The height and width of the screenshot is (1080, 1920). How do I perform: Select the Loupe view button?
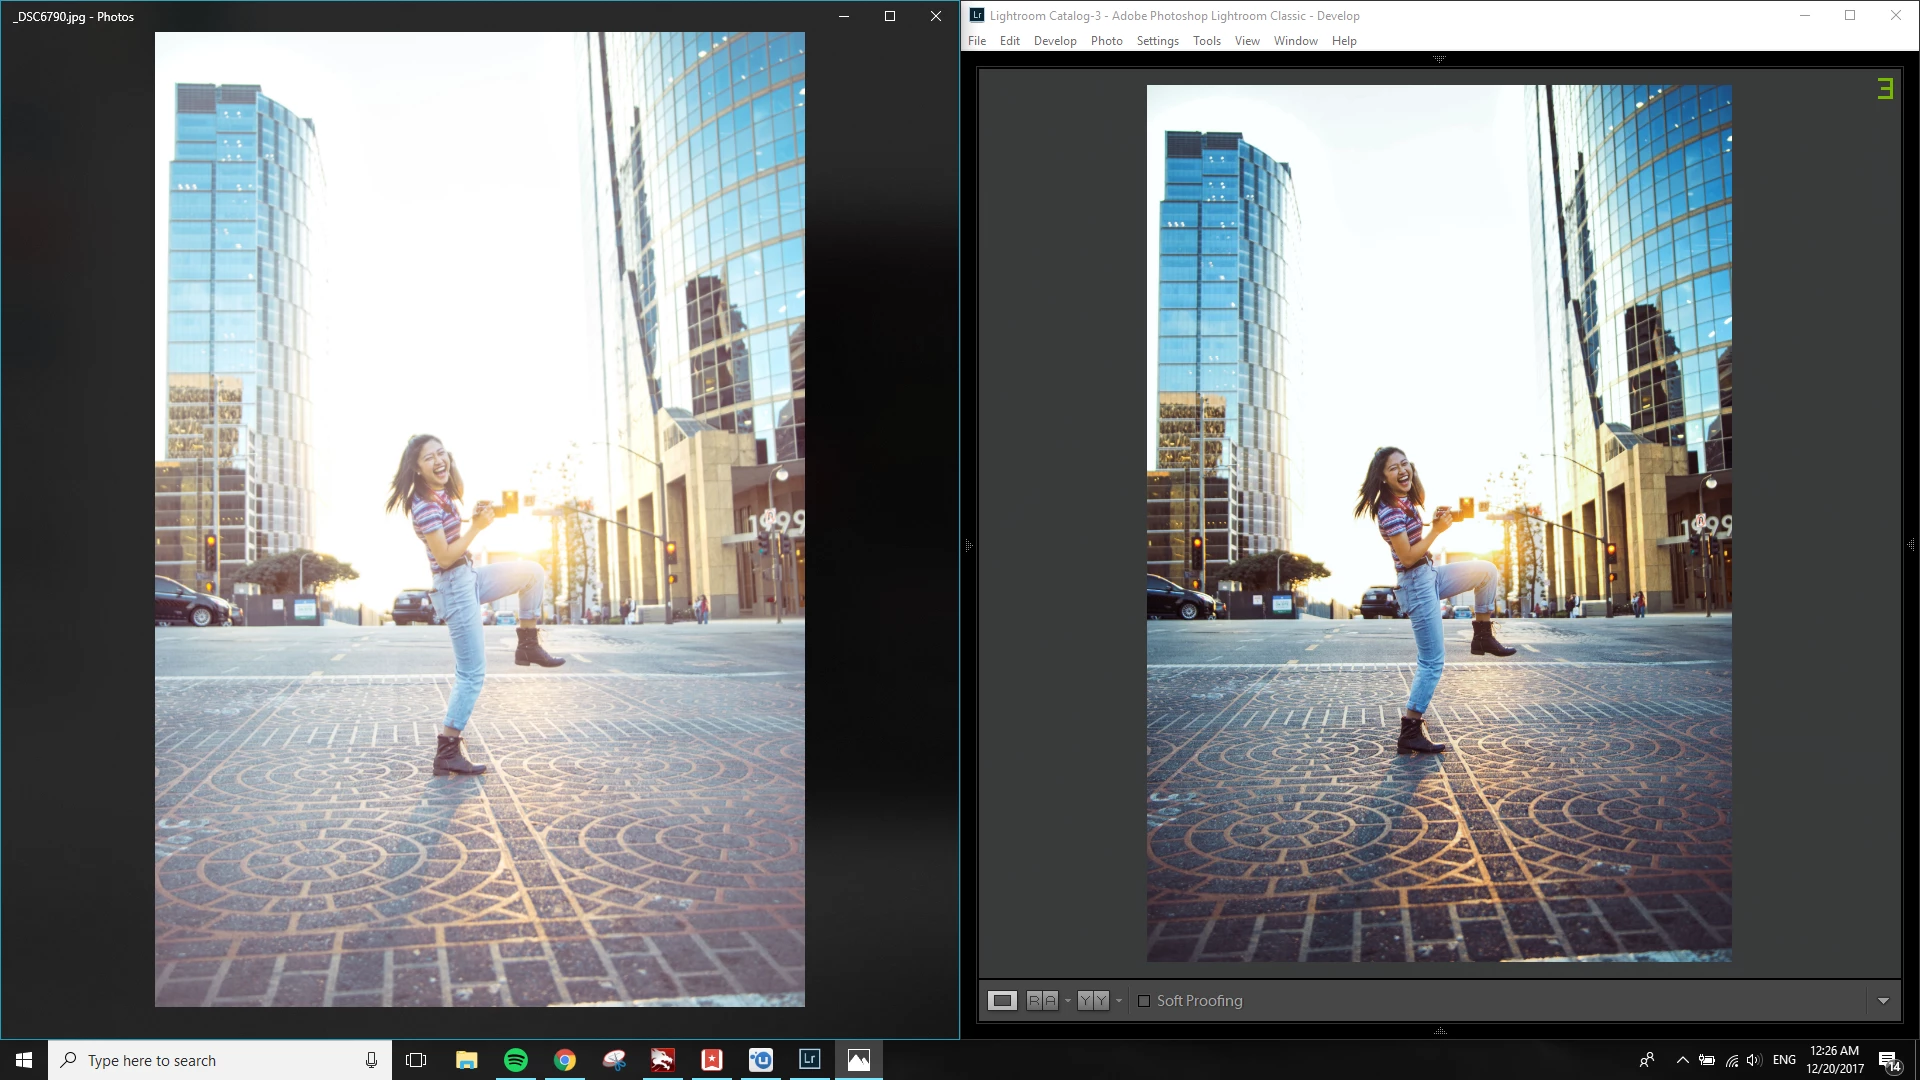tap(1002, 1001)
